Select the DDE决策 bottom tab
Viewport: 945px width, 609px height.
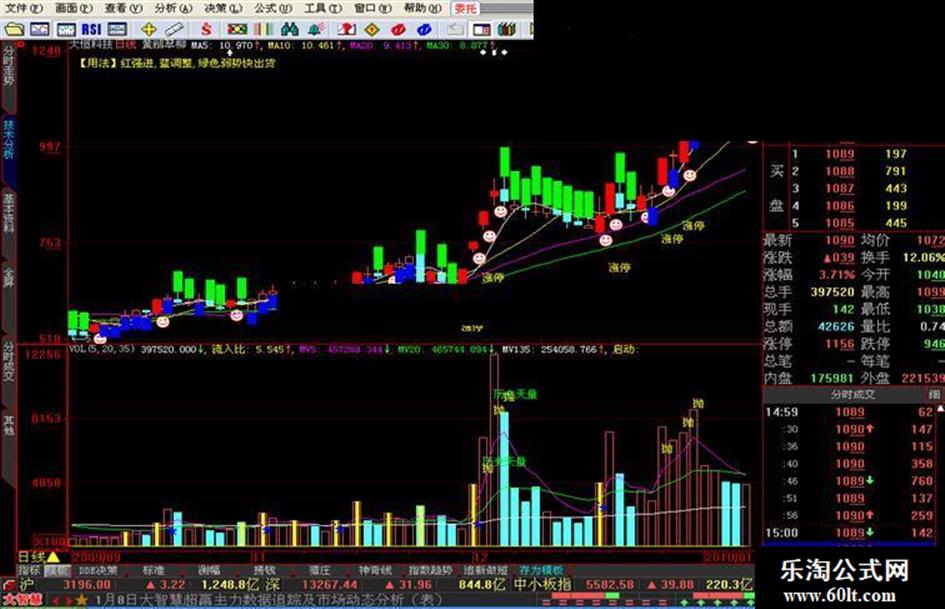[98, 570]
